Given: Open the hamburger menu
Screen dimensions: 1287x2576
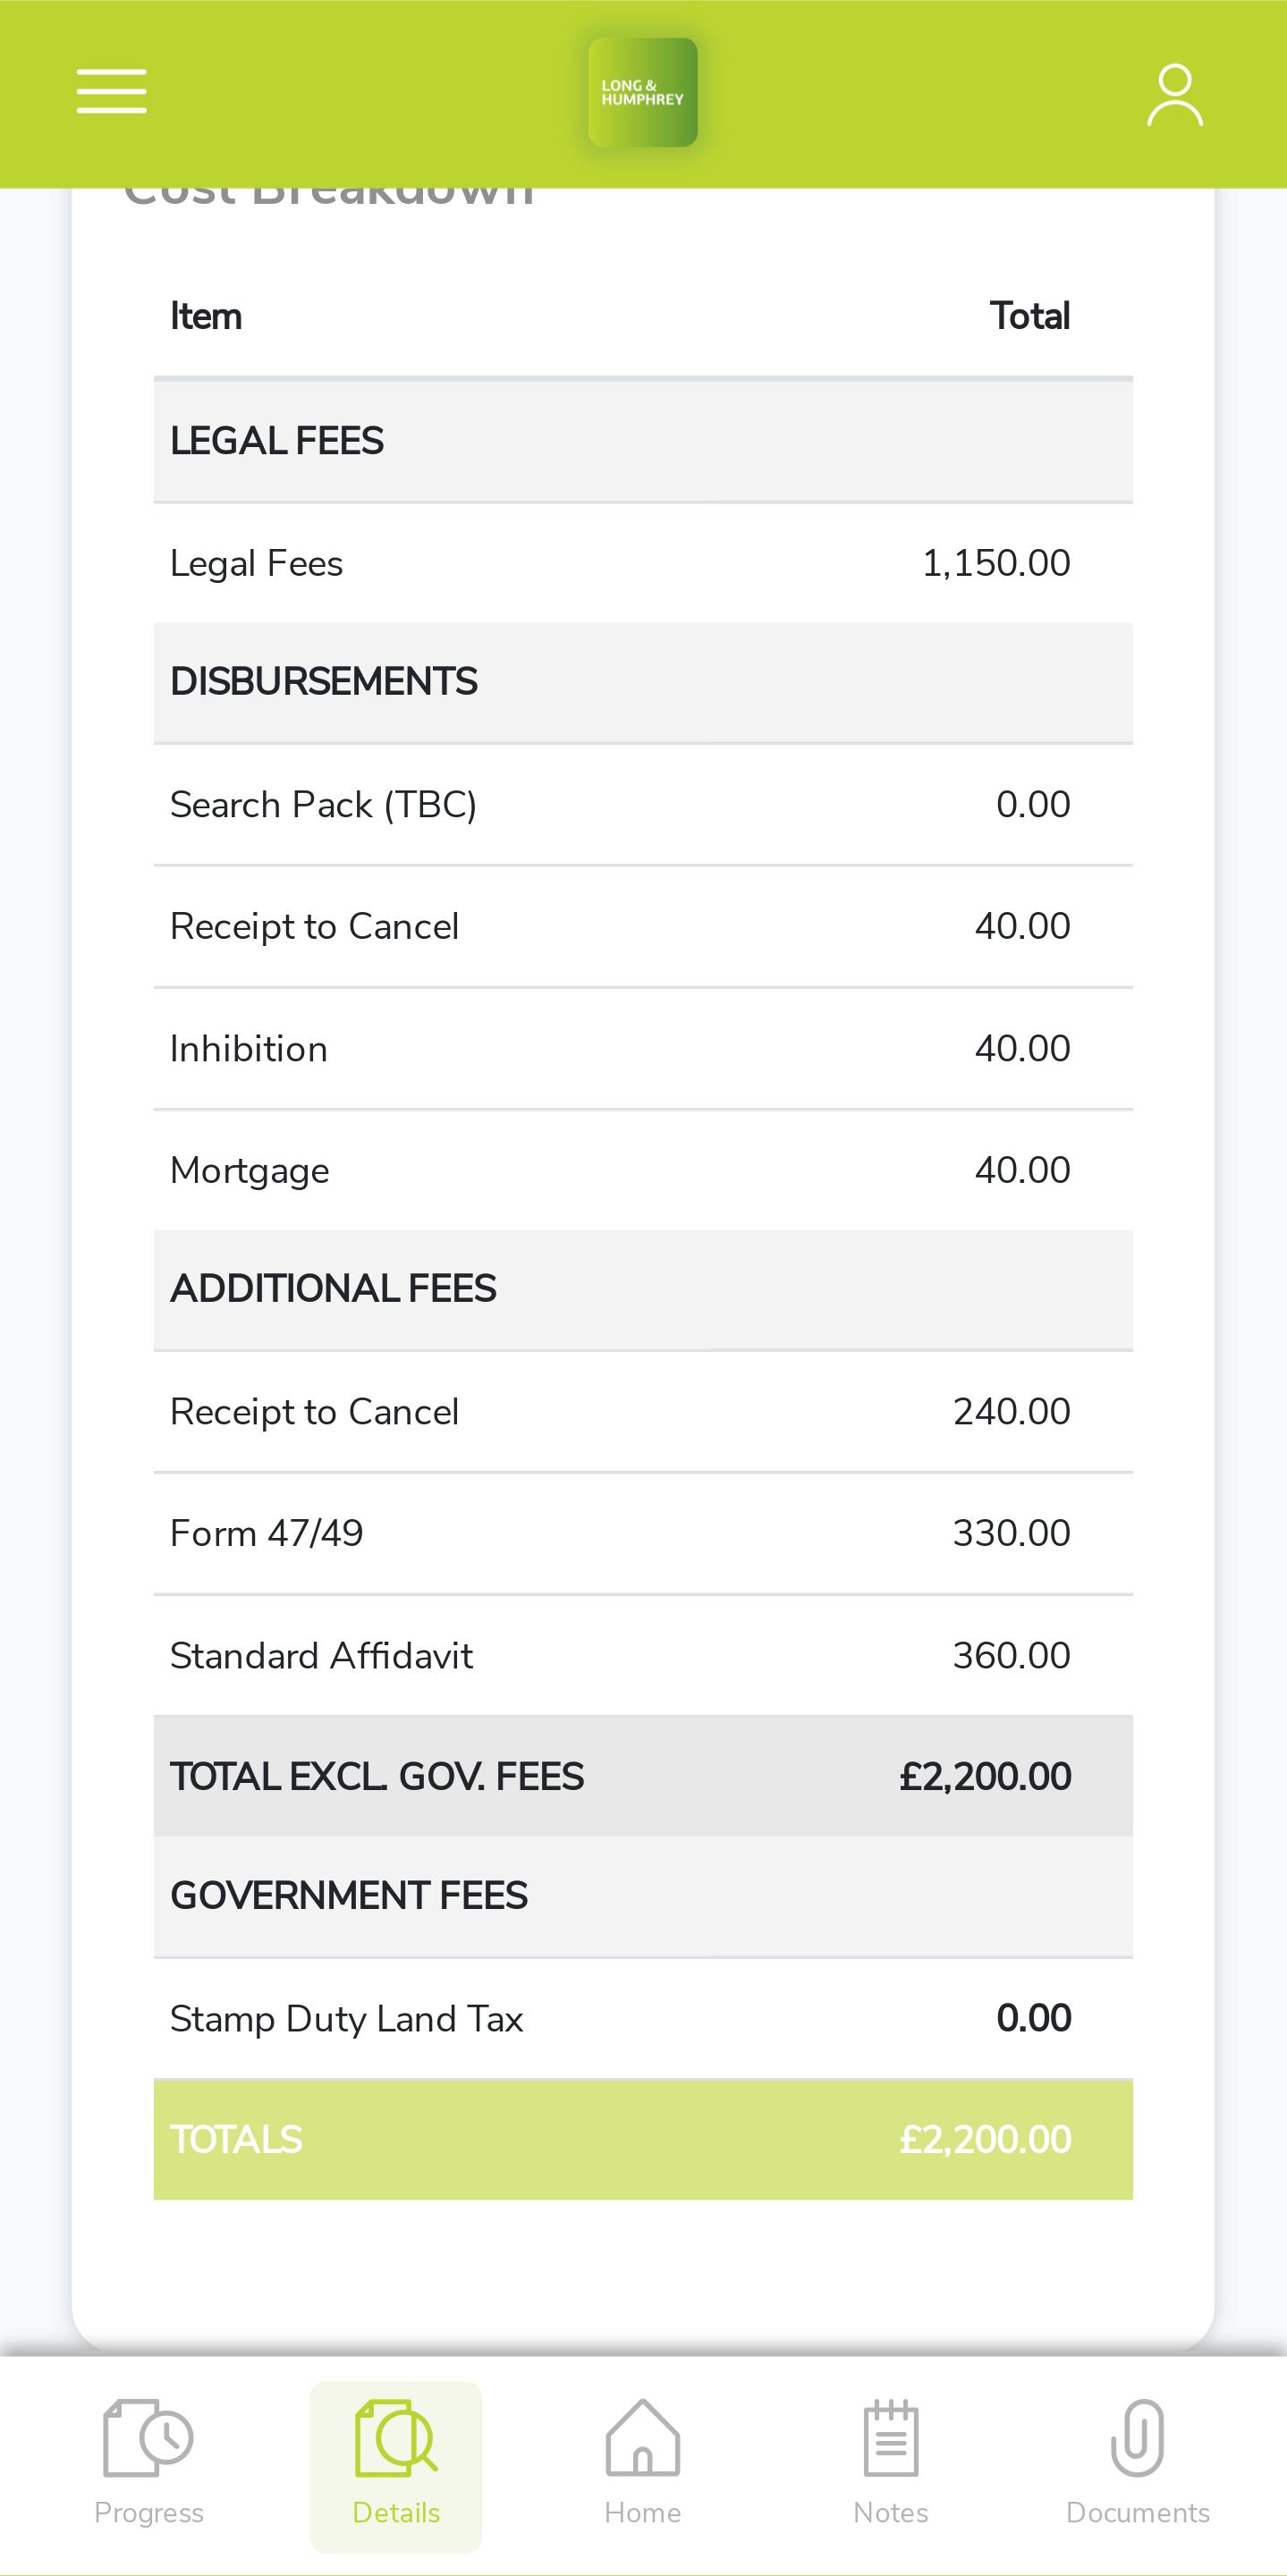Looking at the screenshot, I should (111, 91).
